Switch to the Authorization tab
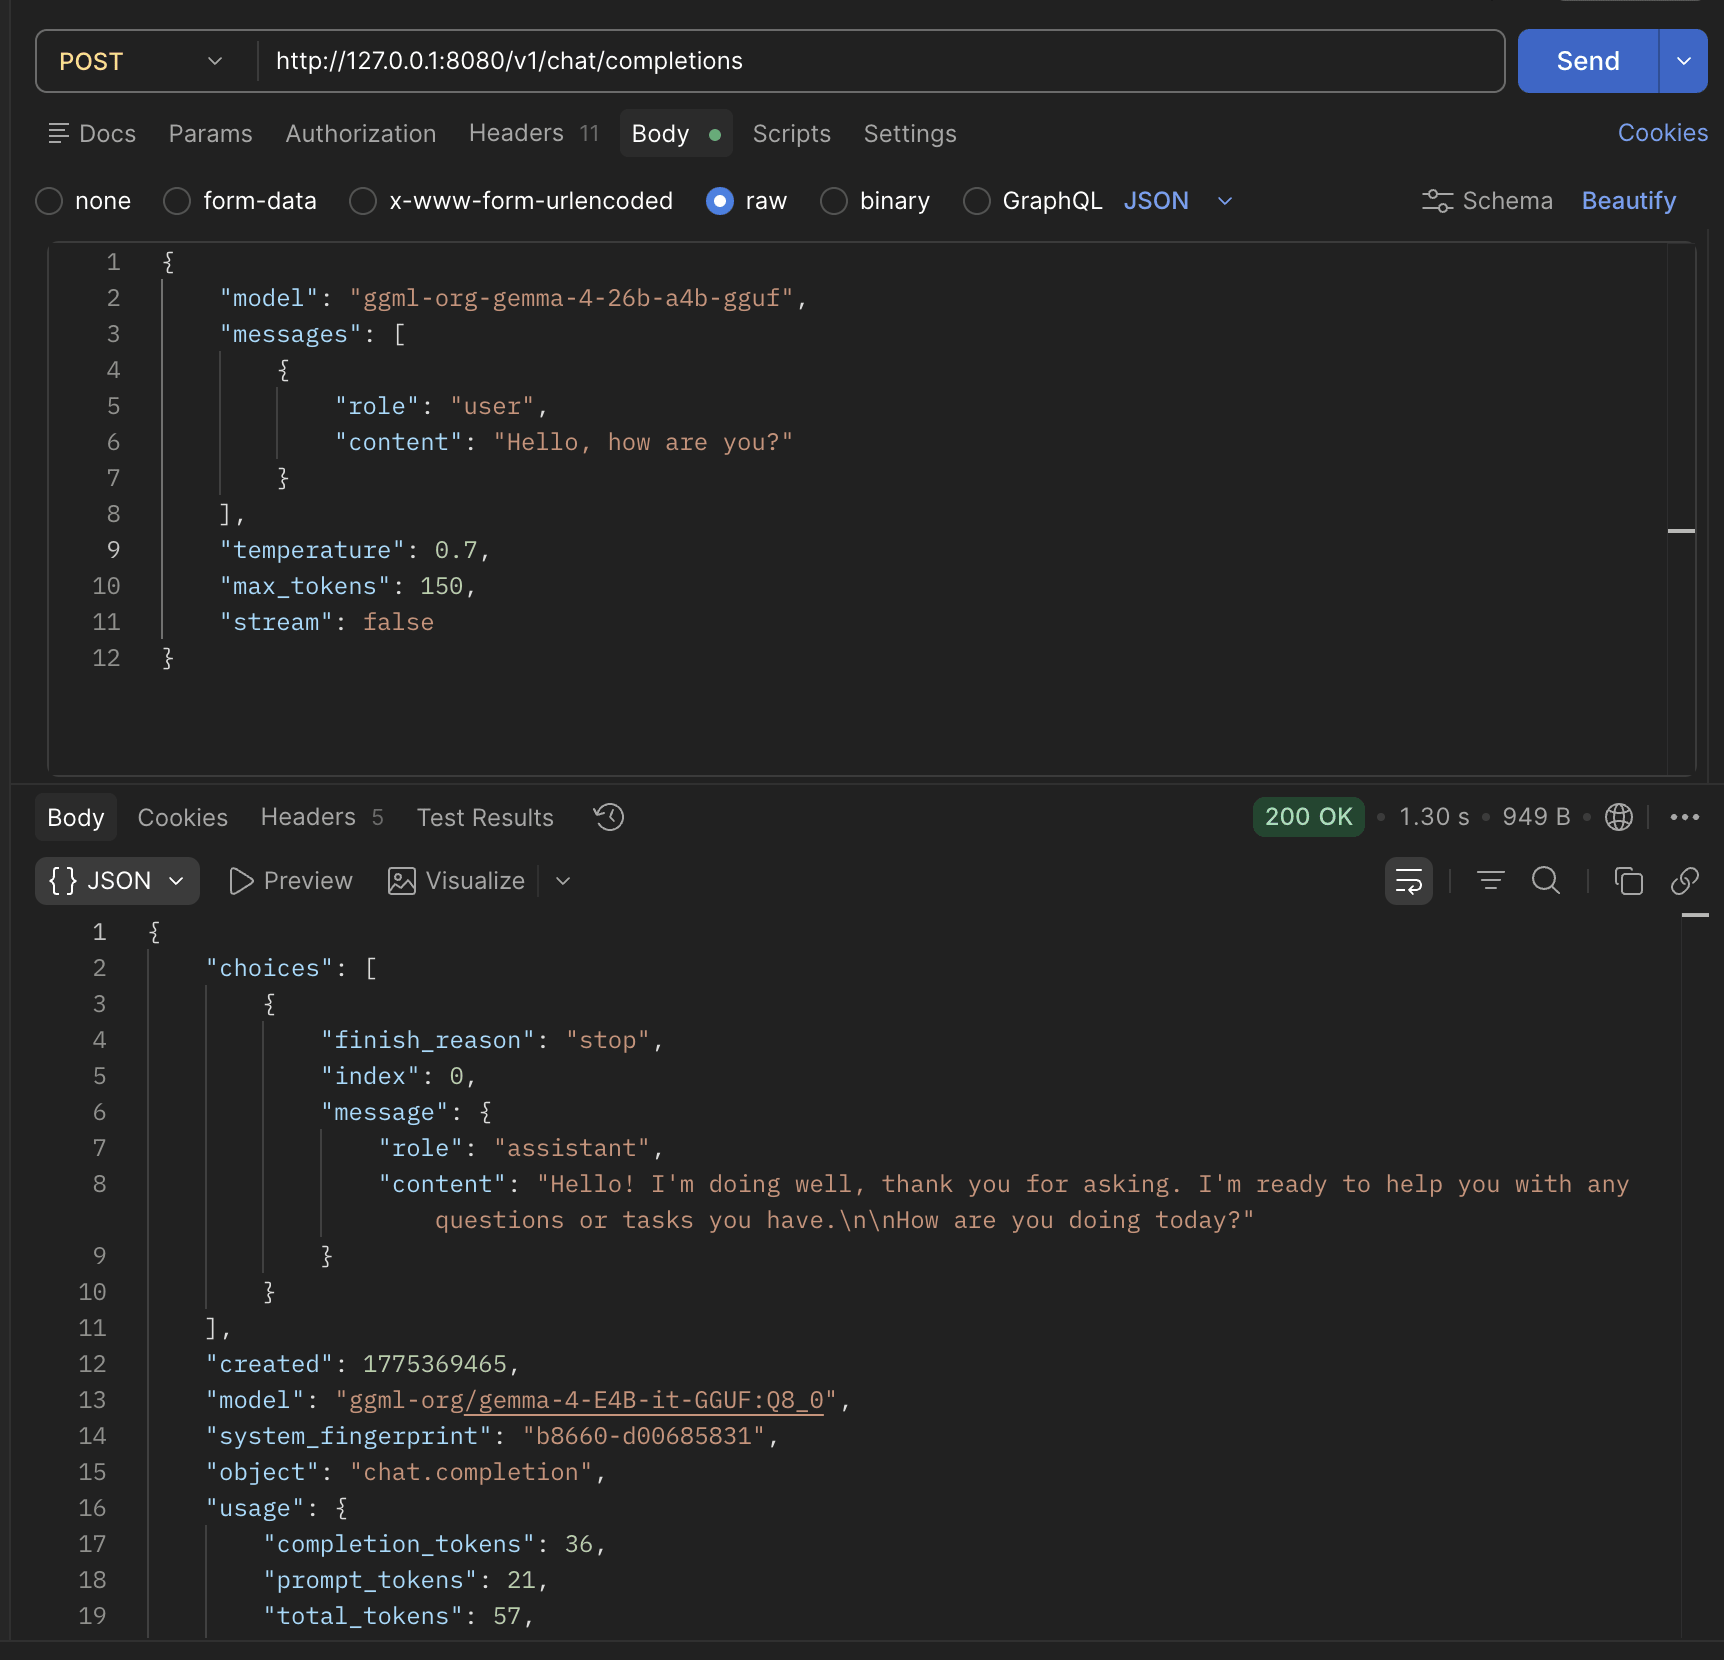Viewport: 1724px width, 1660px height. click(360, 133)
